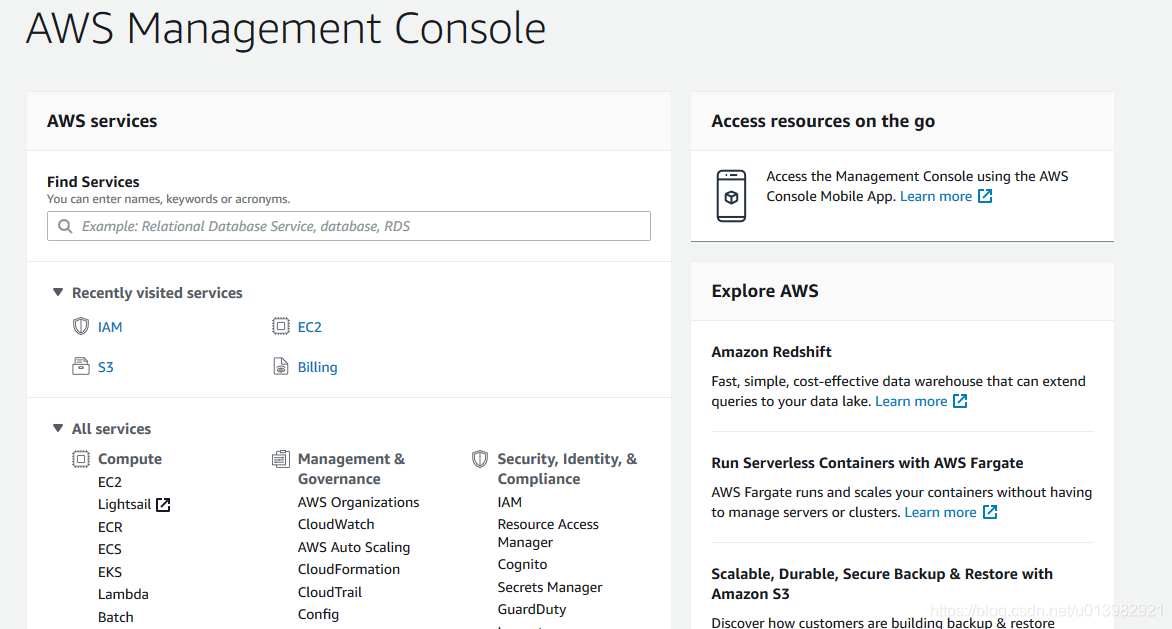Click the Security, Identity & Compliance shield icon

[x=480, y=459]
